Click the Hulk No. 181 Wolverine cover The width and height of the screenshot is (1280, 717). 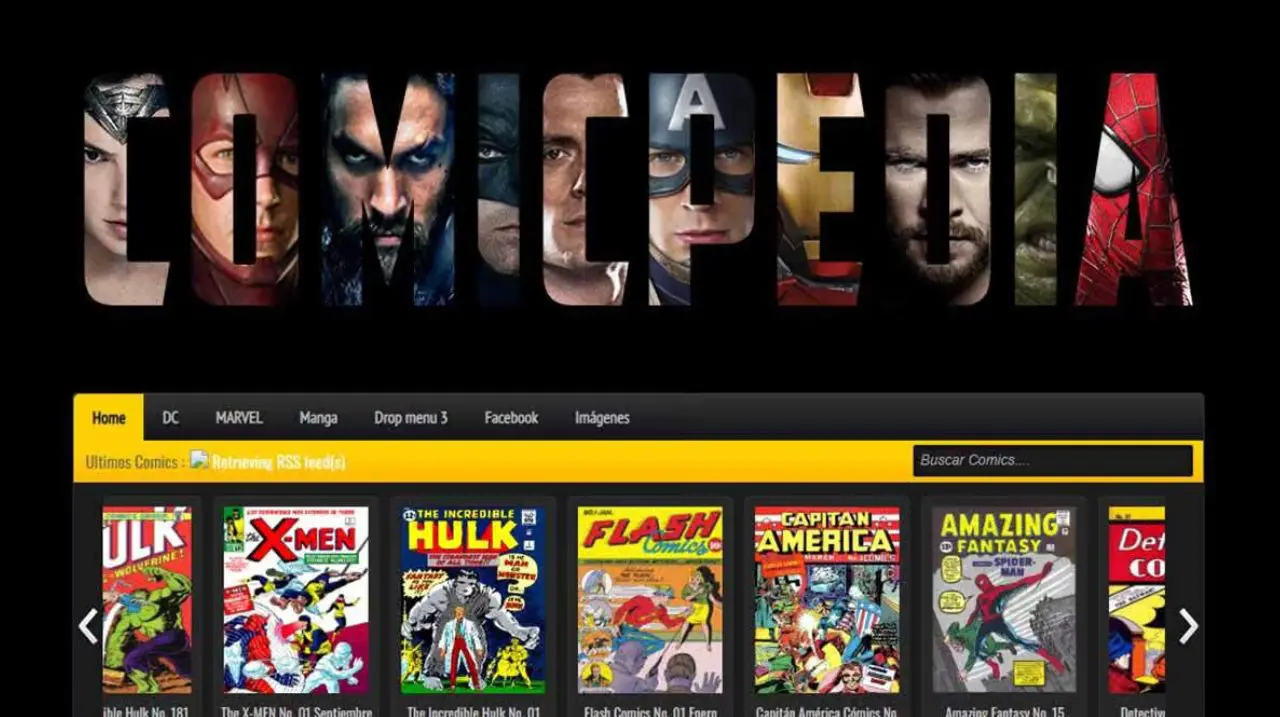[147, 600]
